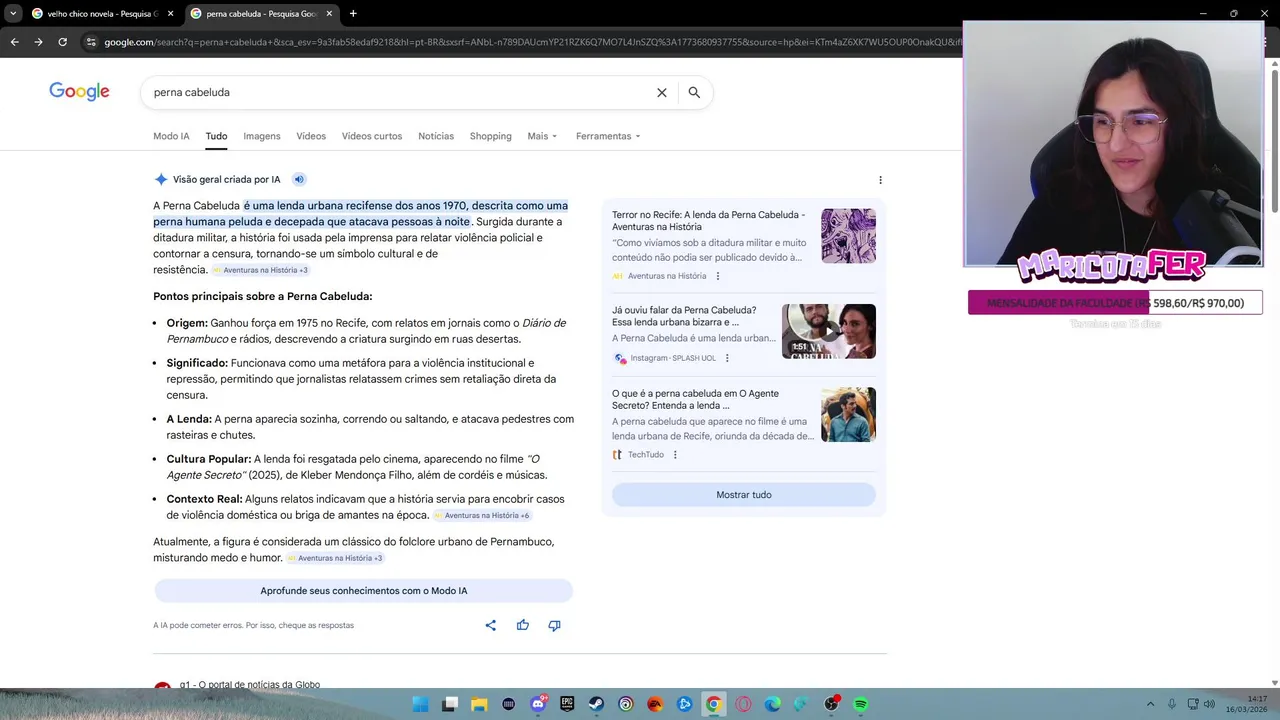Click the Google logo to go home
The width and height of the screenshot is (1280, 720).
tap(79, 92)
